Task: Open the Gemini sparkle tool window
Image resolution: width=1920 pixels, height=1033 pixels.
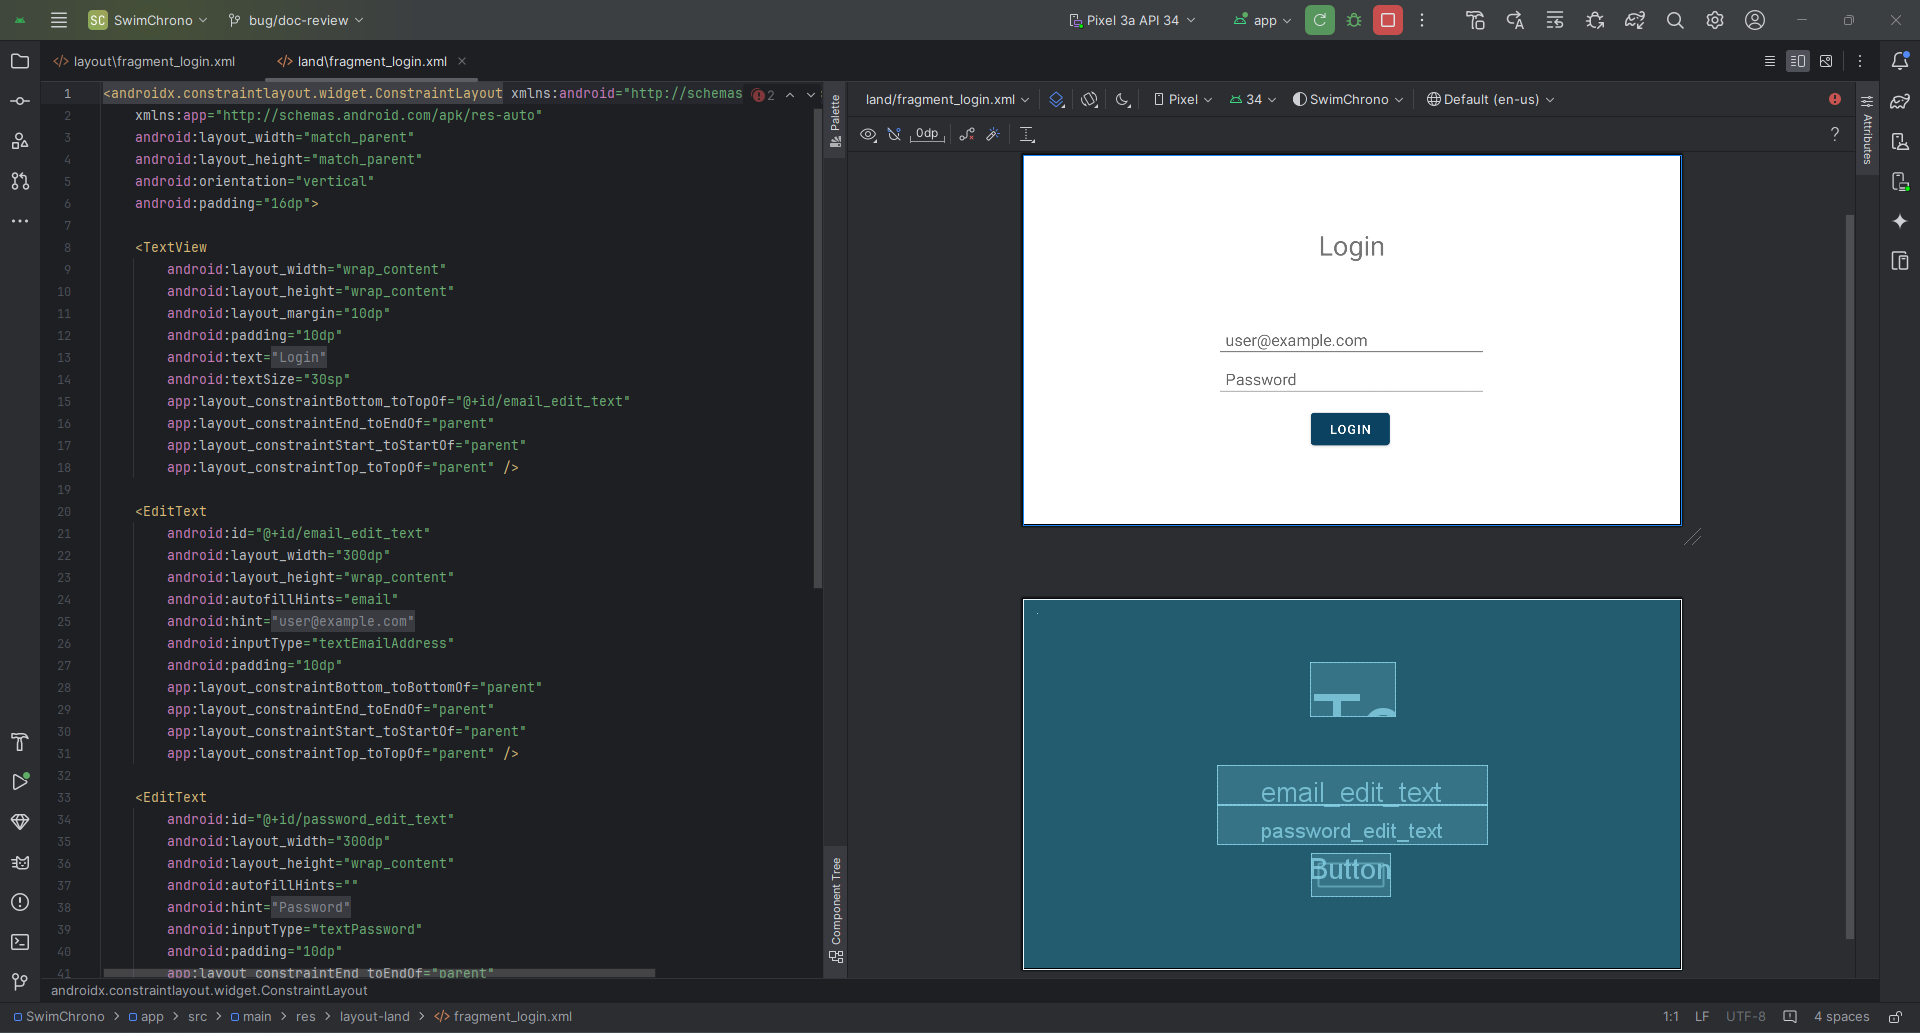Action: pos(1900,221)
